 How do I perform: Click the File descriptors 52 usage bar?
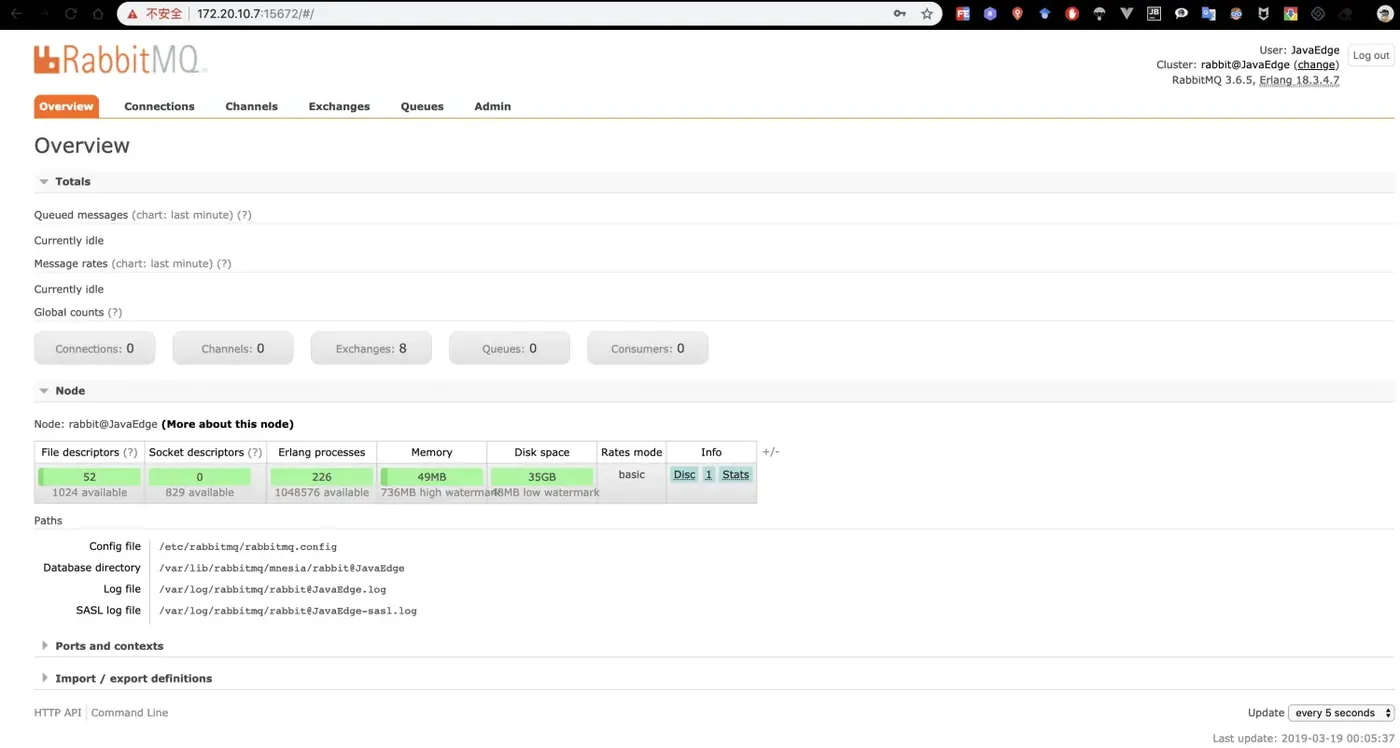(89, 477)
